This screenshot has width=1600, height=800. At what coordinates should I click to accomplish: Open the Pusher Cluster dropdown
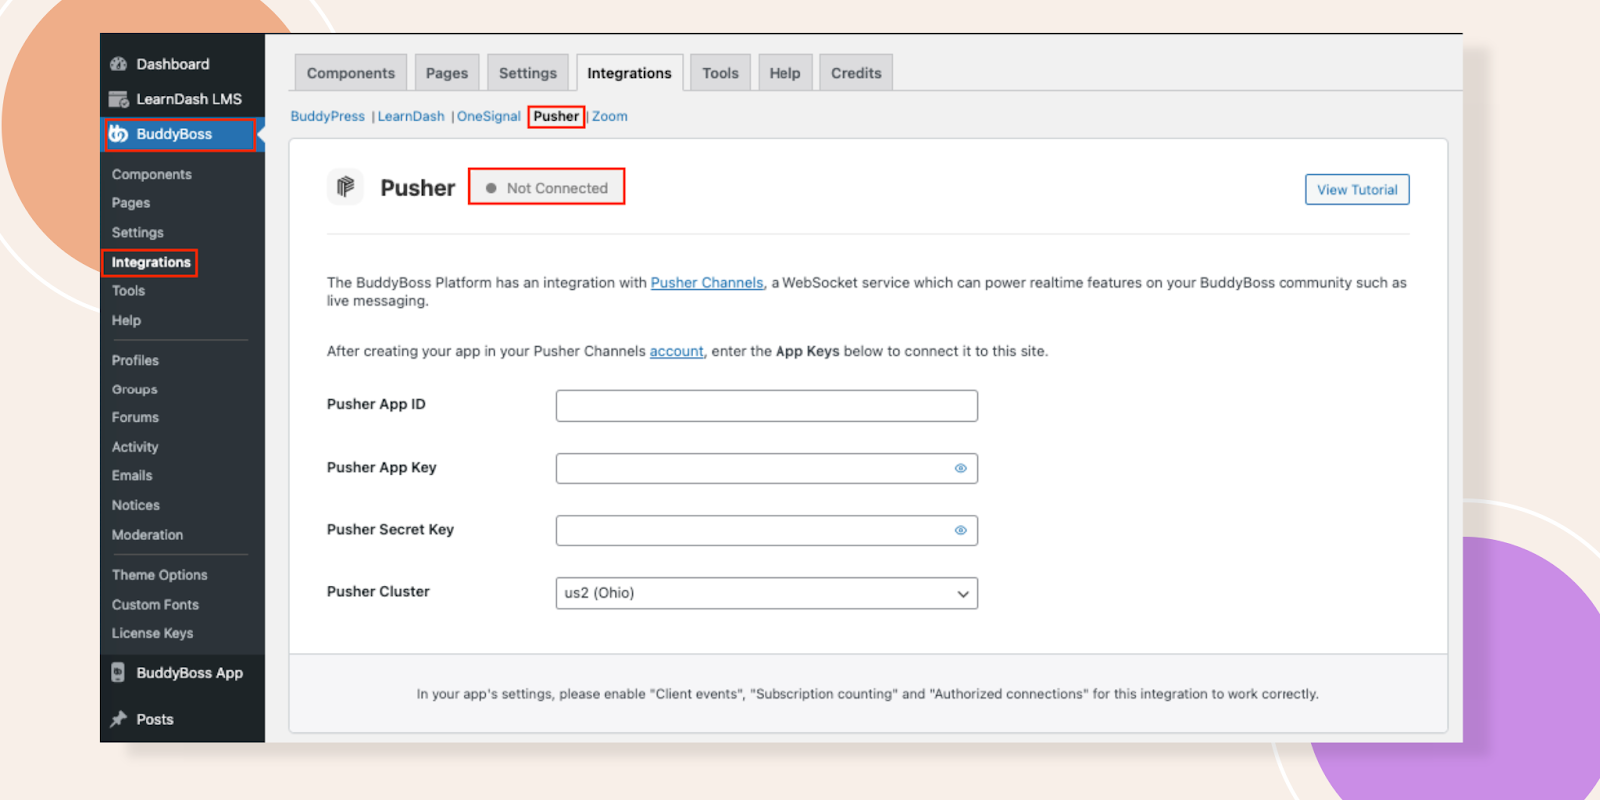coord(767,593)
